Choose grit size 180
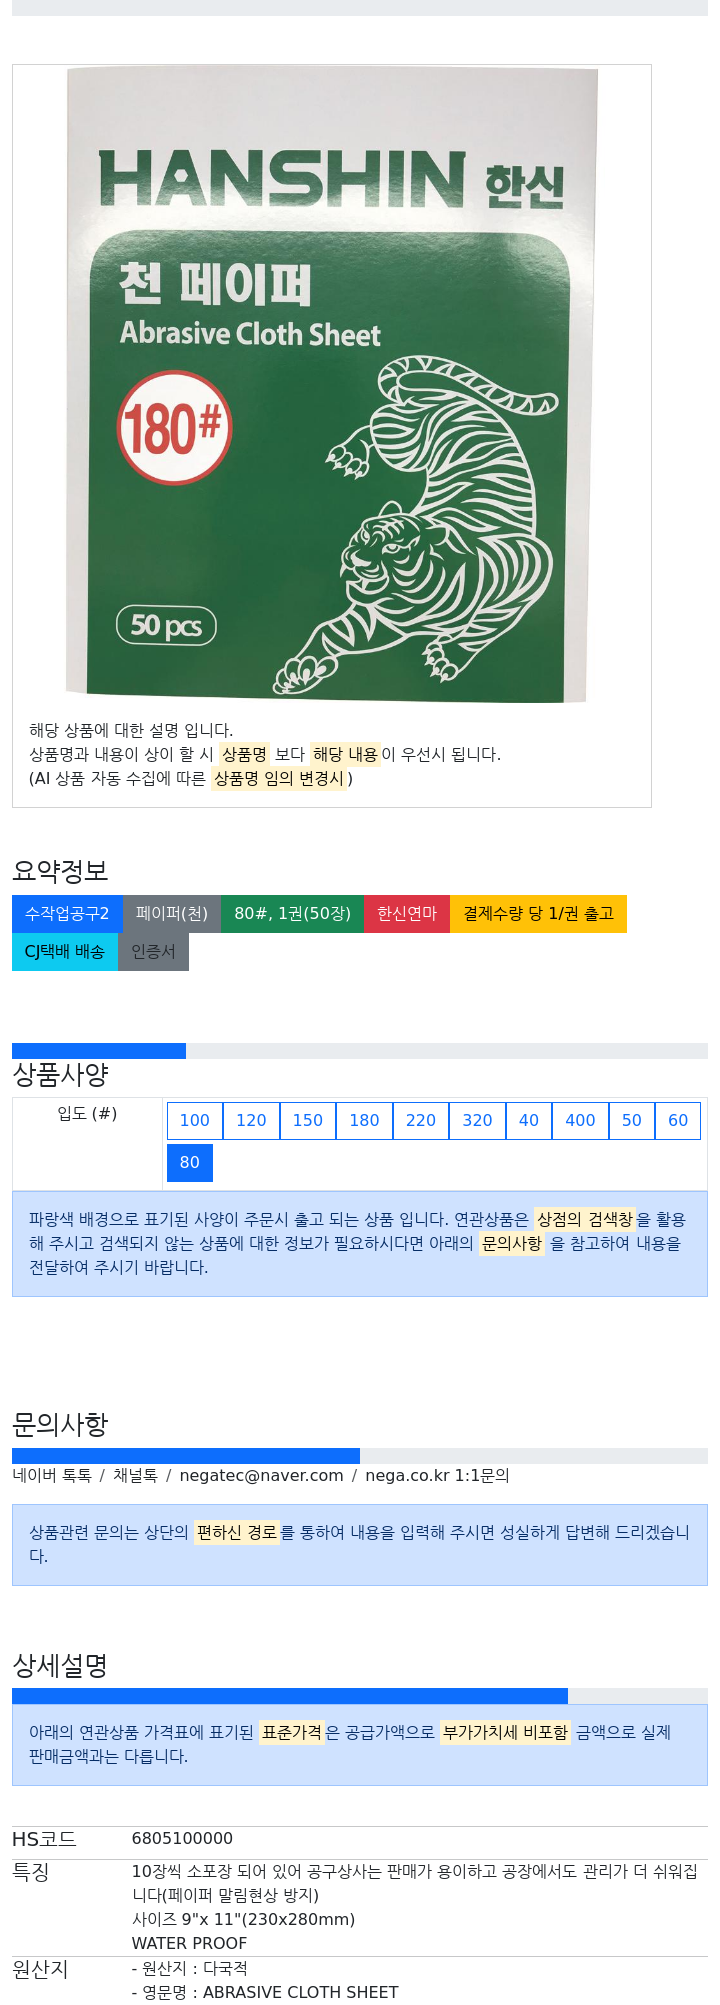The height and width of the screenshot is (2005, 720). coord(364,1120)
